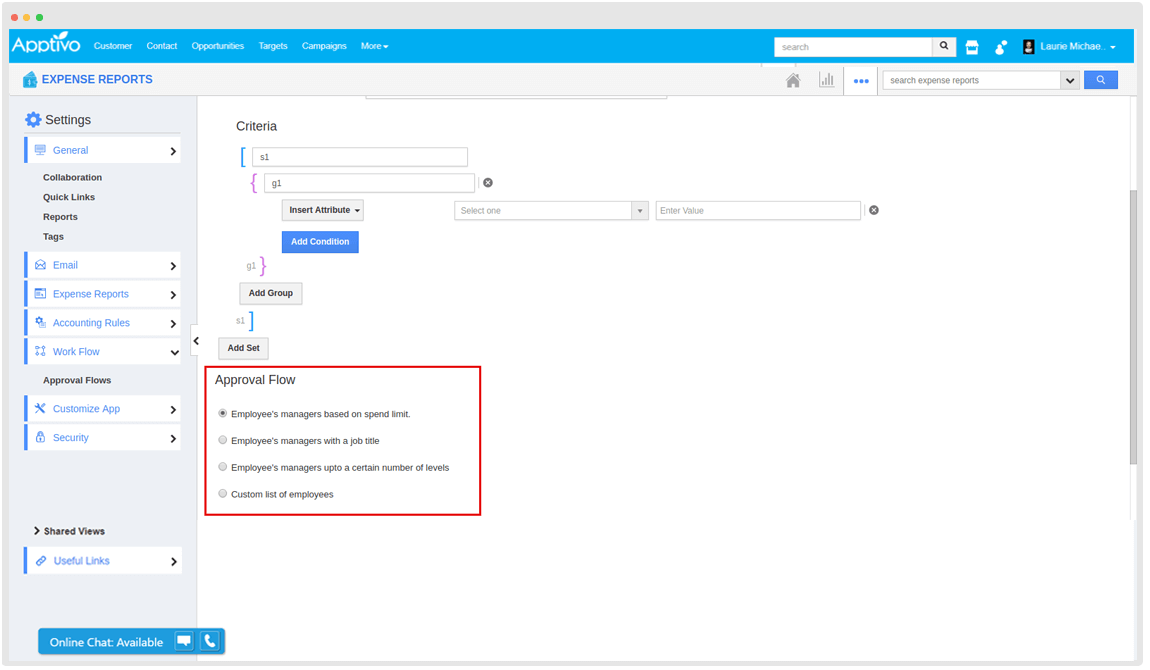Select managers upto a certain number of levels
Image resolution: width=1150 pixels, height=670 pixels.
[x=223, y=467]
